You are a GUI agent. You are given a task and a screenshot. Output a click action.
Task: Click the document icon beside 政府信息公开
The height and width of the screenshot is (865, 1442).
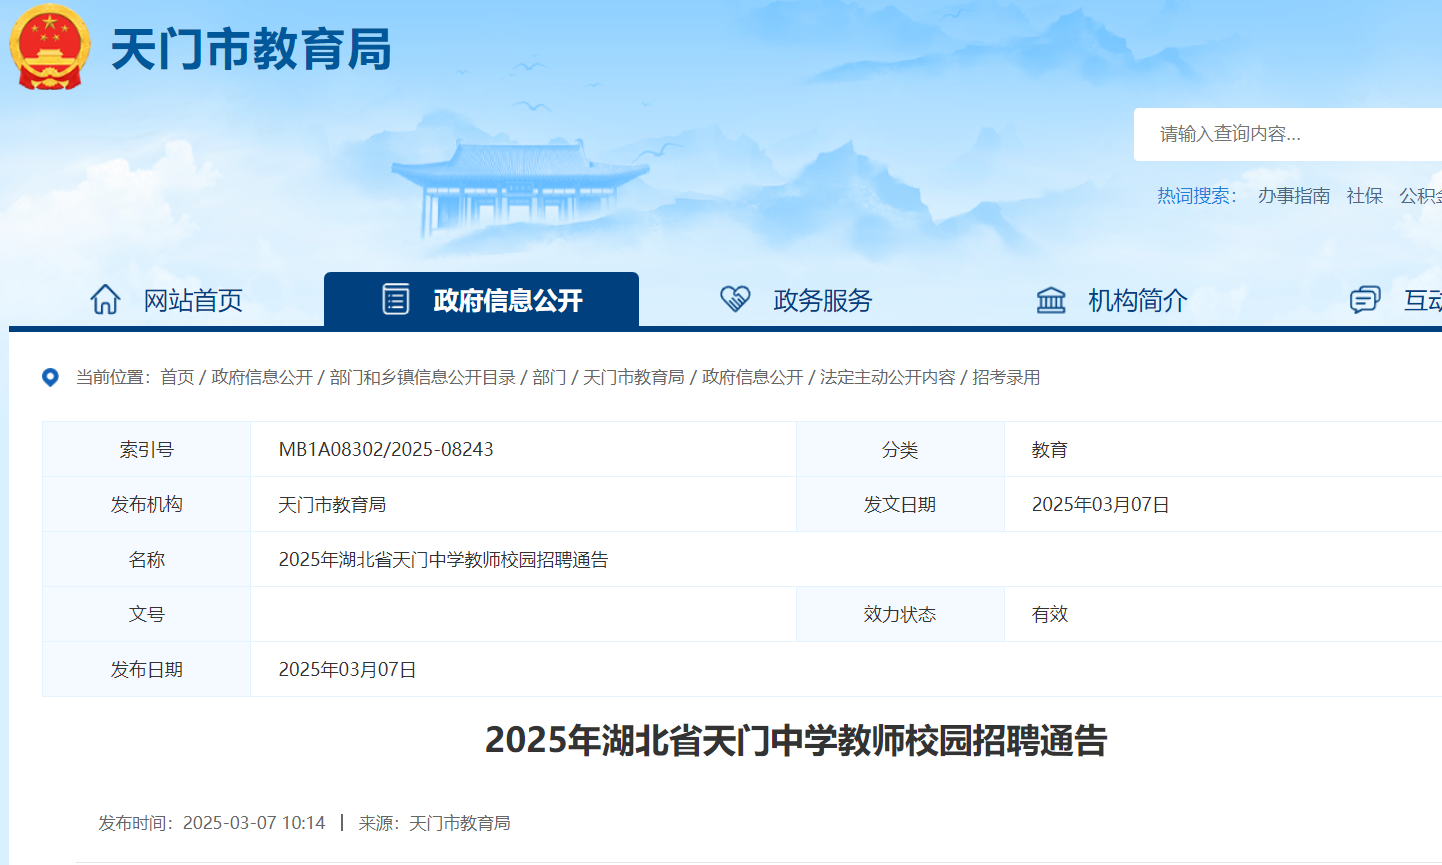[x=396, y=299]
